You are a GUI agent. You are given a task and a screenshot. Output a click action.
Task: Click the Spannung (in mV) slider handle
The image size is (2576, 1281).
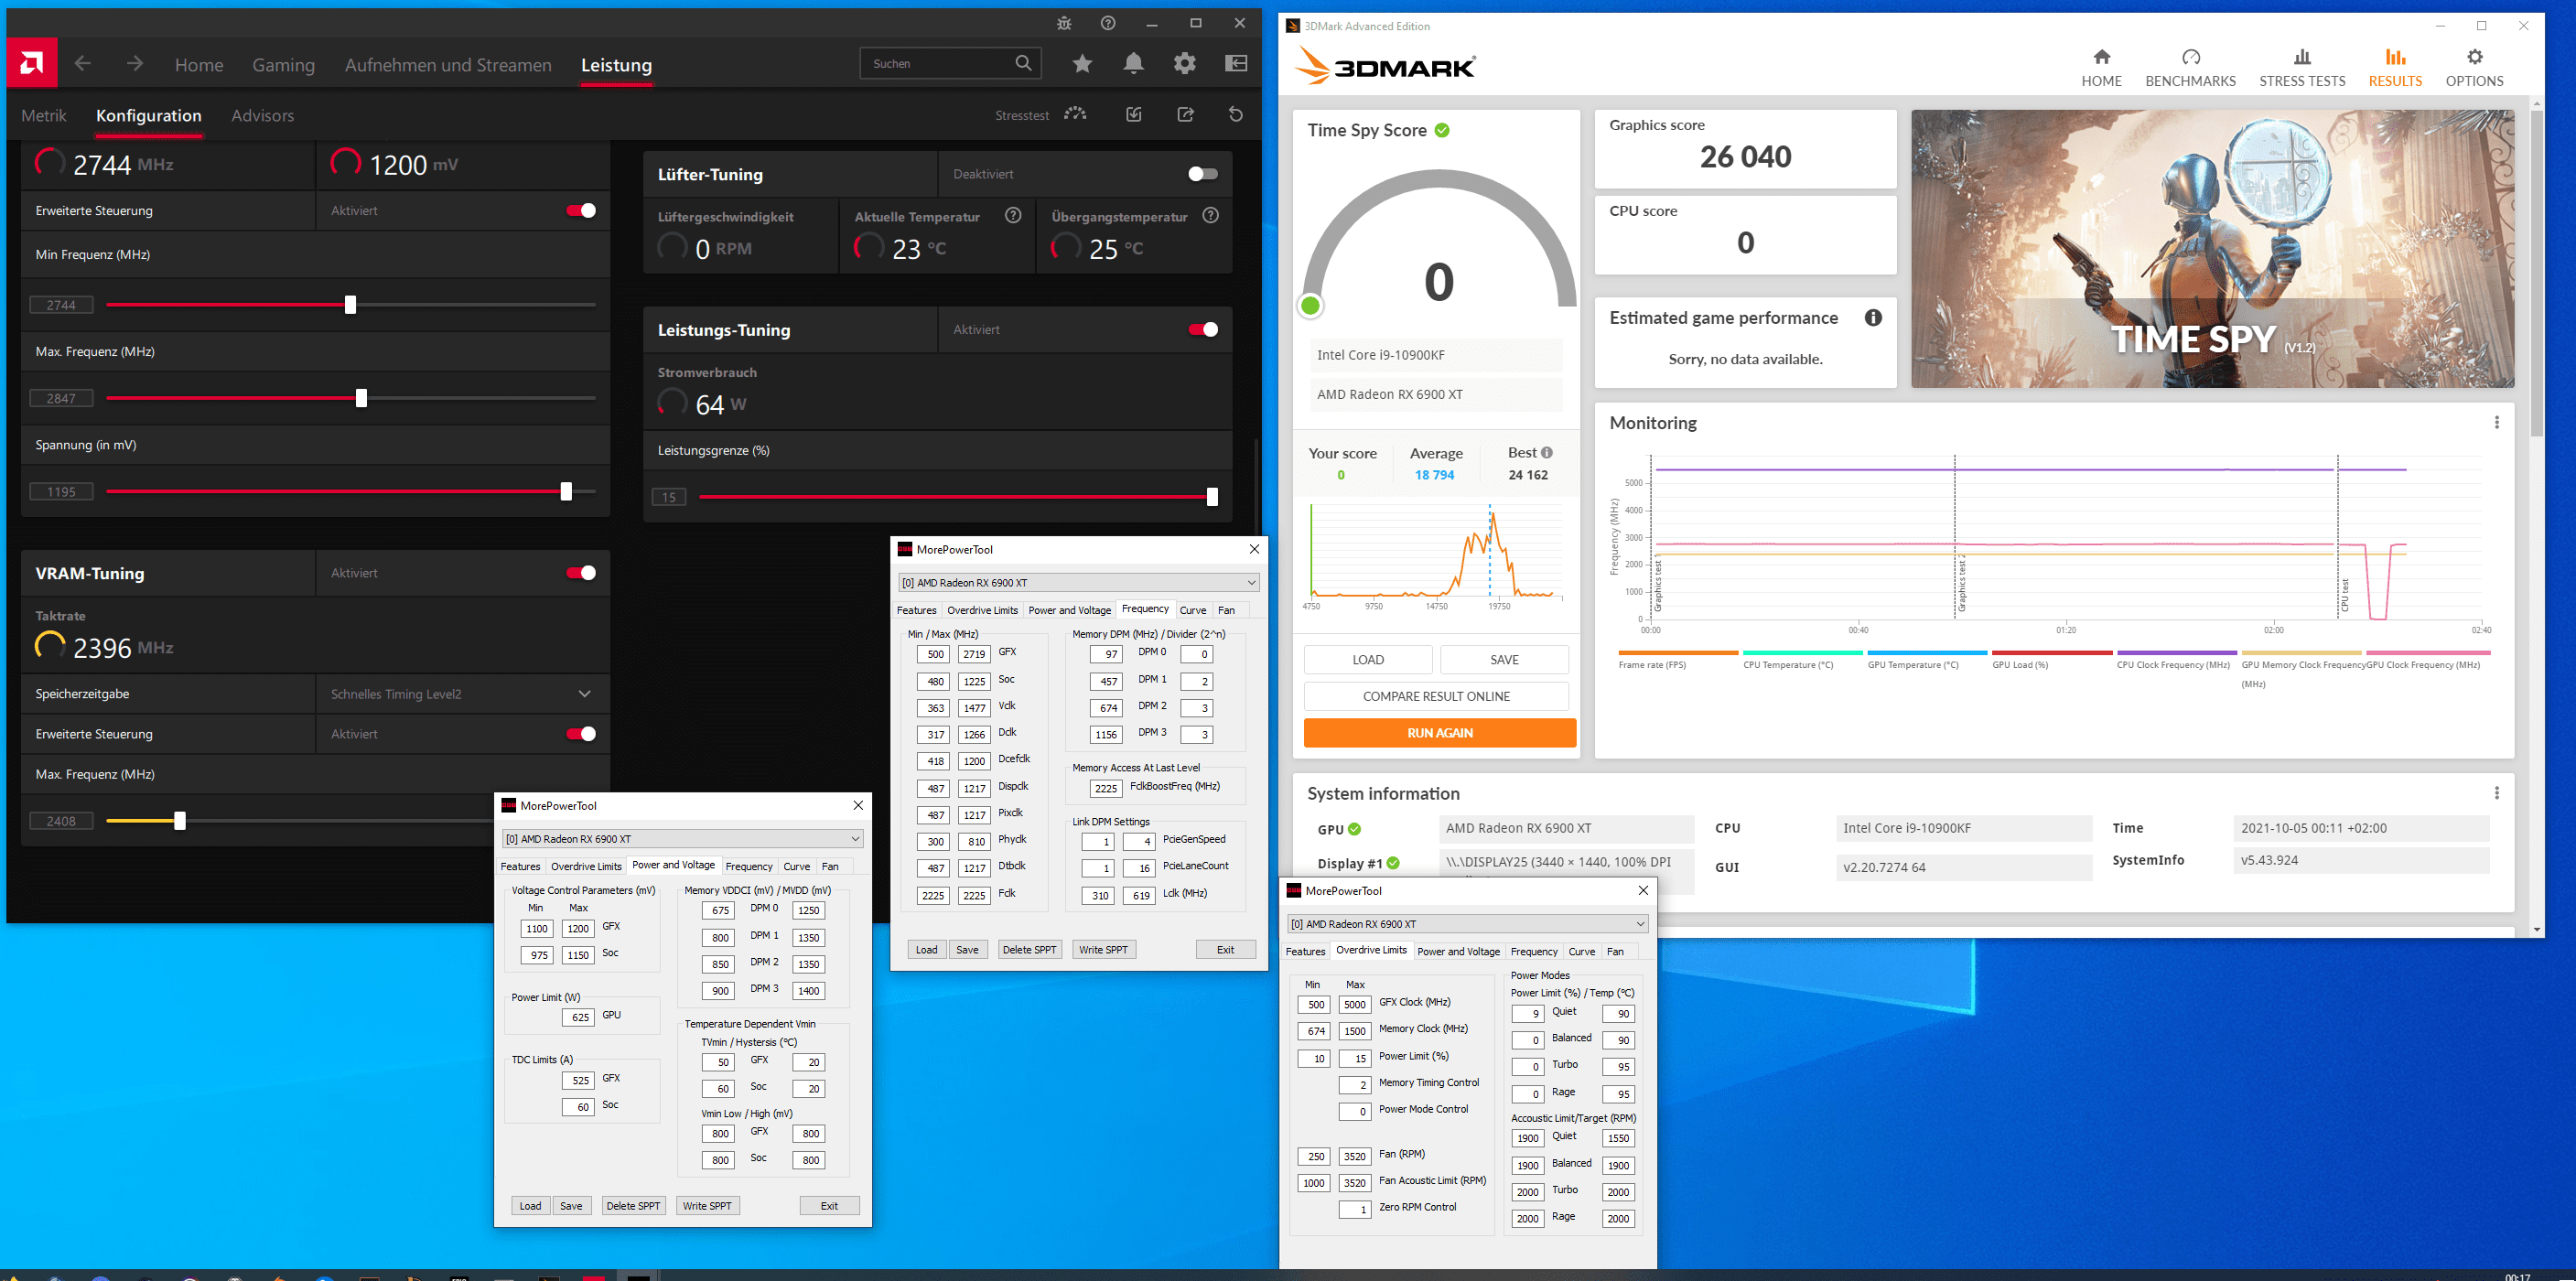[x=566, y=491]
